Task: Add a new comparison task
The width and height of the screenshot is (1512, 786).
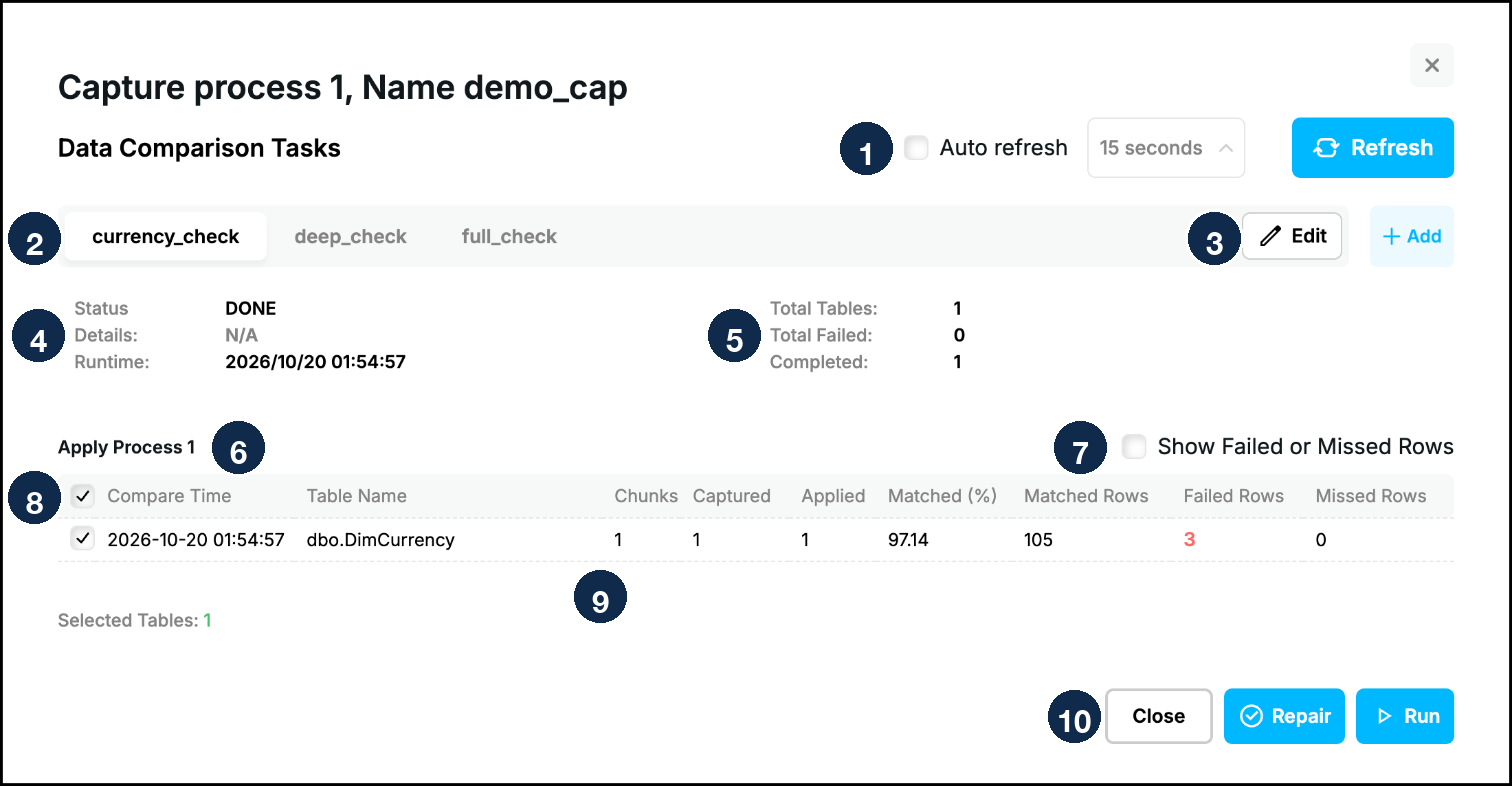Action: point(1411,237)
